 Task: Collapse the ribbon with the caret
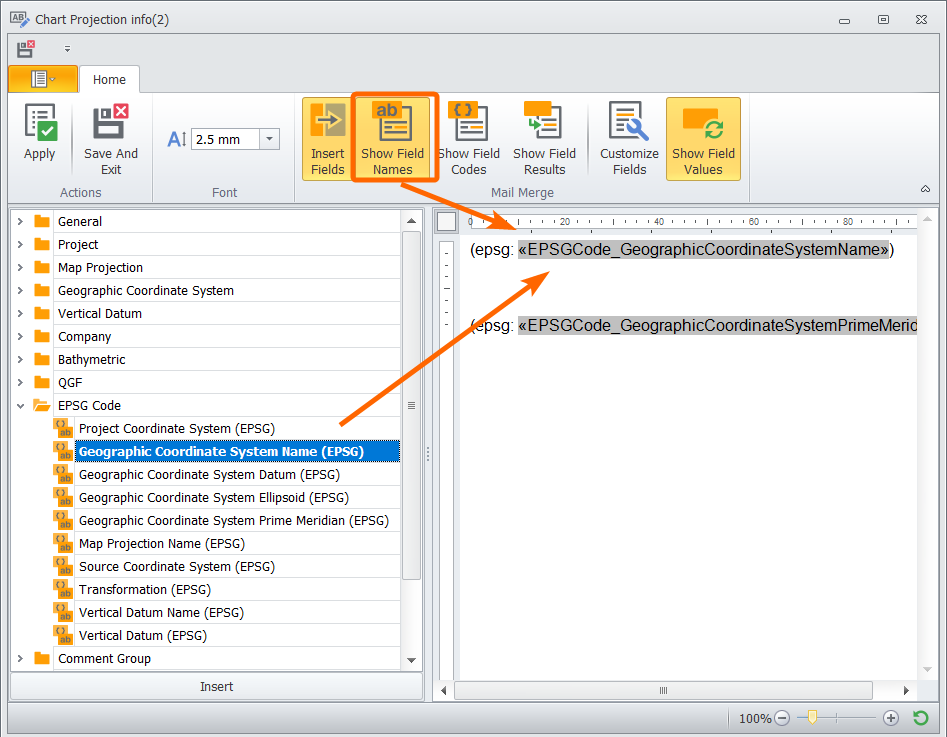pos(925,189)
